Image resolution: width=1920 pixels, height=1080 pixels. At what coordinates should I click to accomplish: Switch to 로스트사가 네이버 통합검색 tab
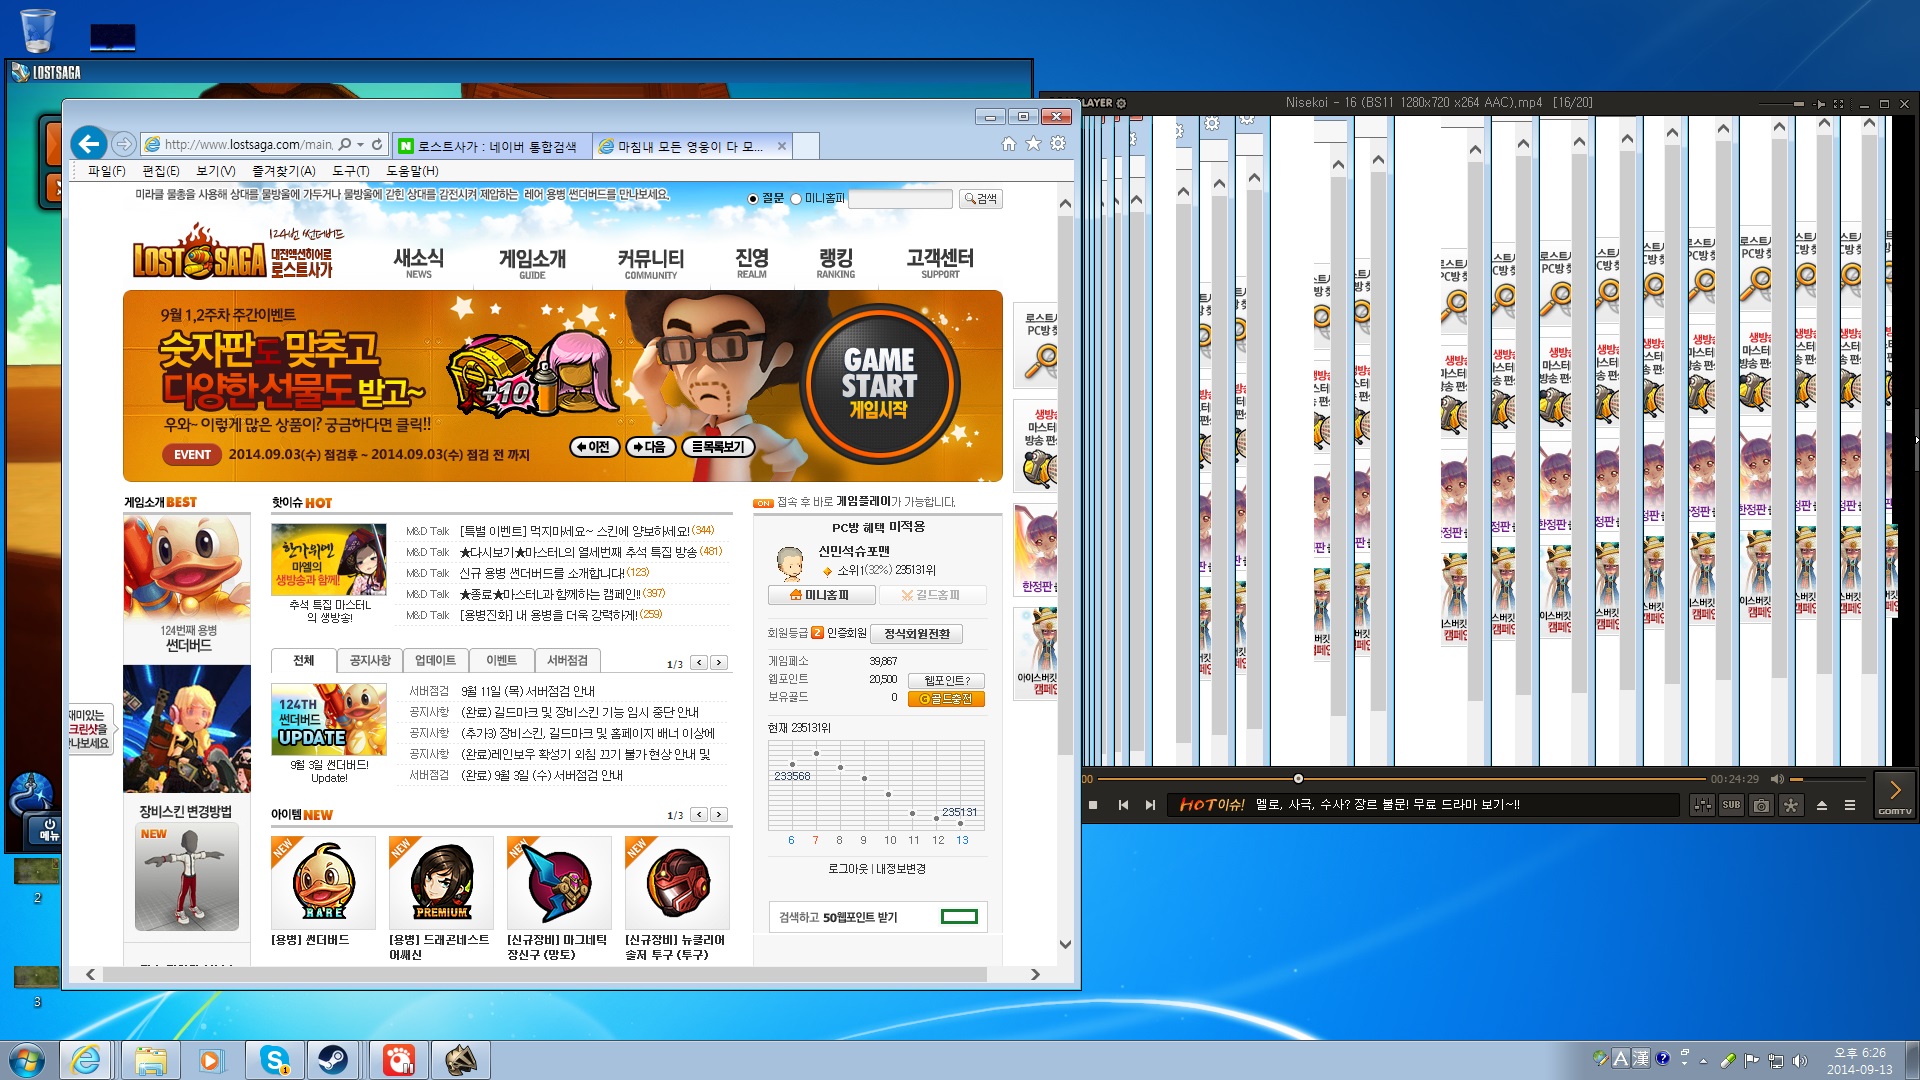(492, 146)
